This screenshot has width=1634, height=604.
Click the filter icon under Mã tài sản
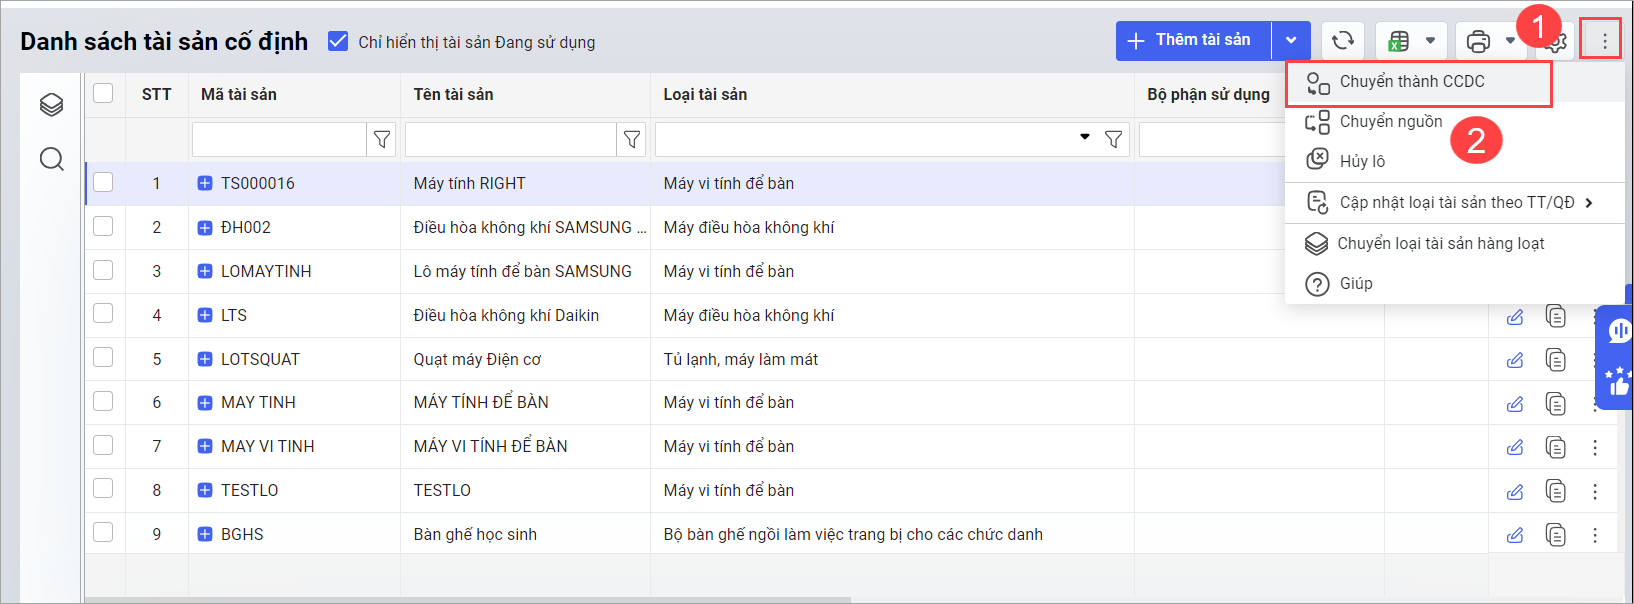pyautogui.click(x=382, y=140)
